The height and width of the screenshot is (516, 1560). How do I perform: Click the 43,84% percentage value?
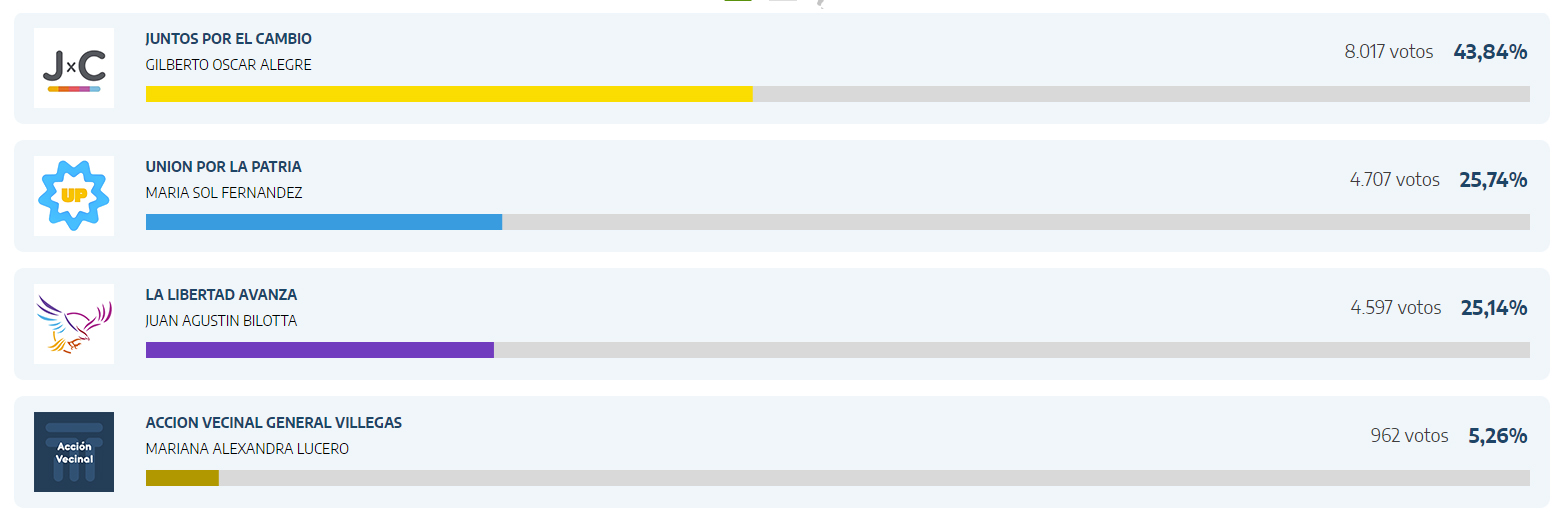point(1490,52)
